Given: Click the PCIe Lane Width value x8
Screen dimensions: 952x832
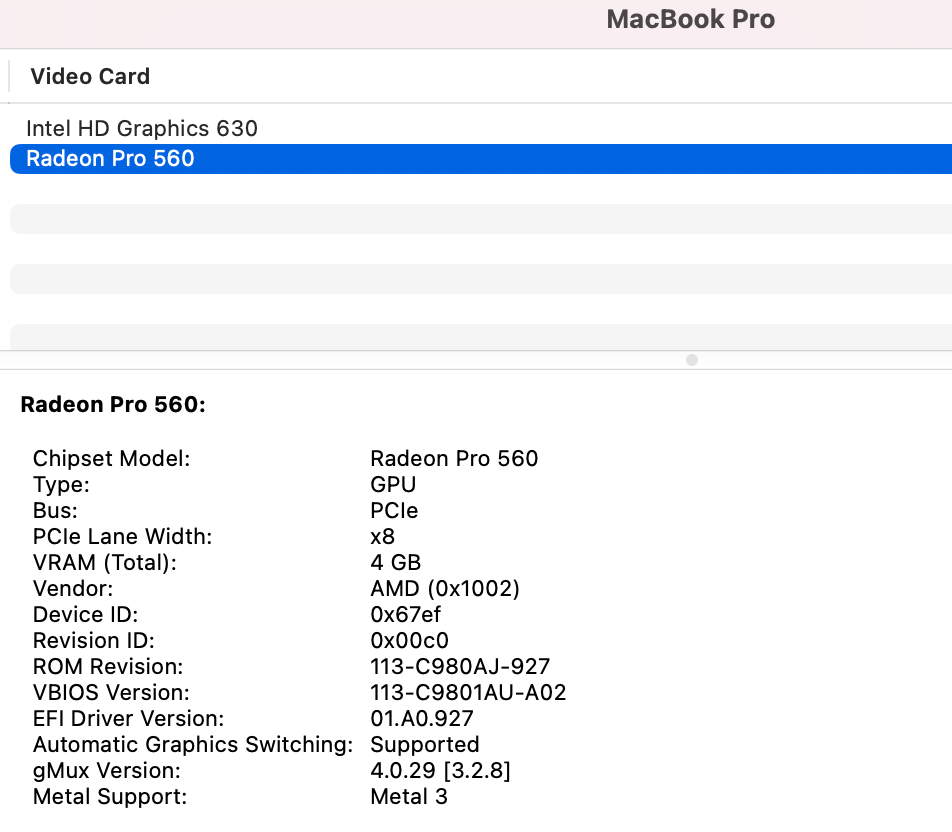Looking at the screenshot, I should coord(382,537).
